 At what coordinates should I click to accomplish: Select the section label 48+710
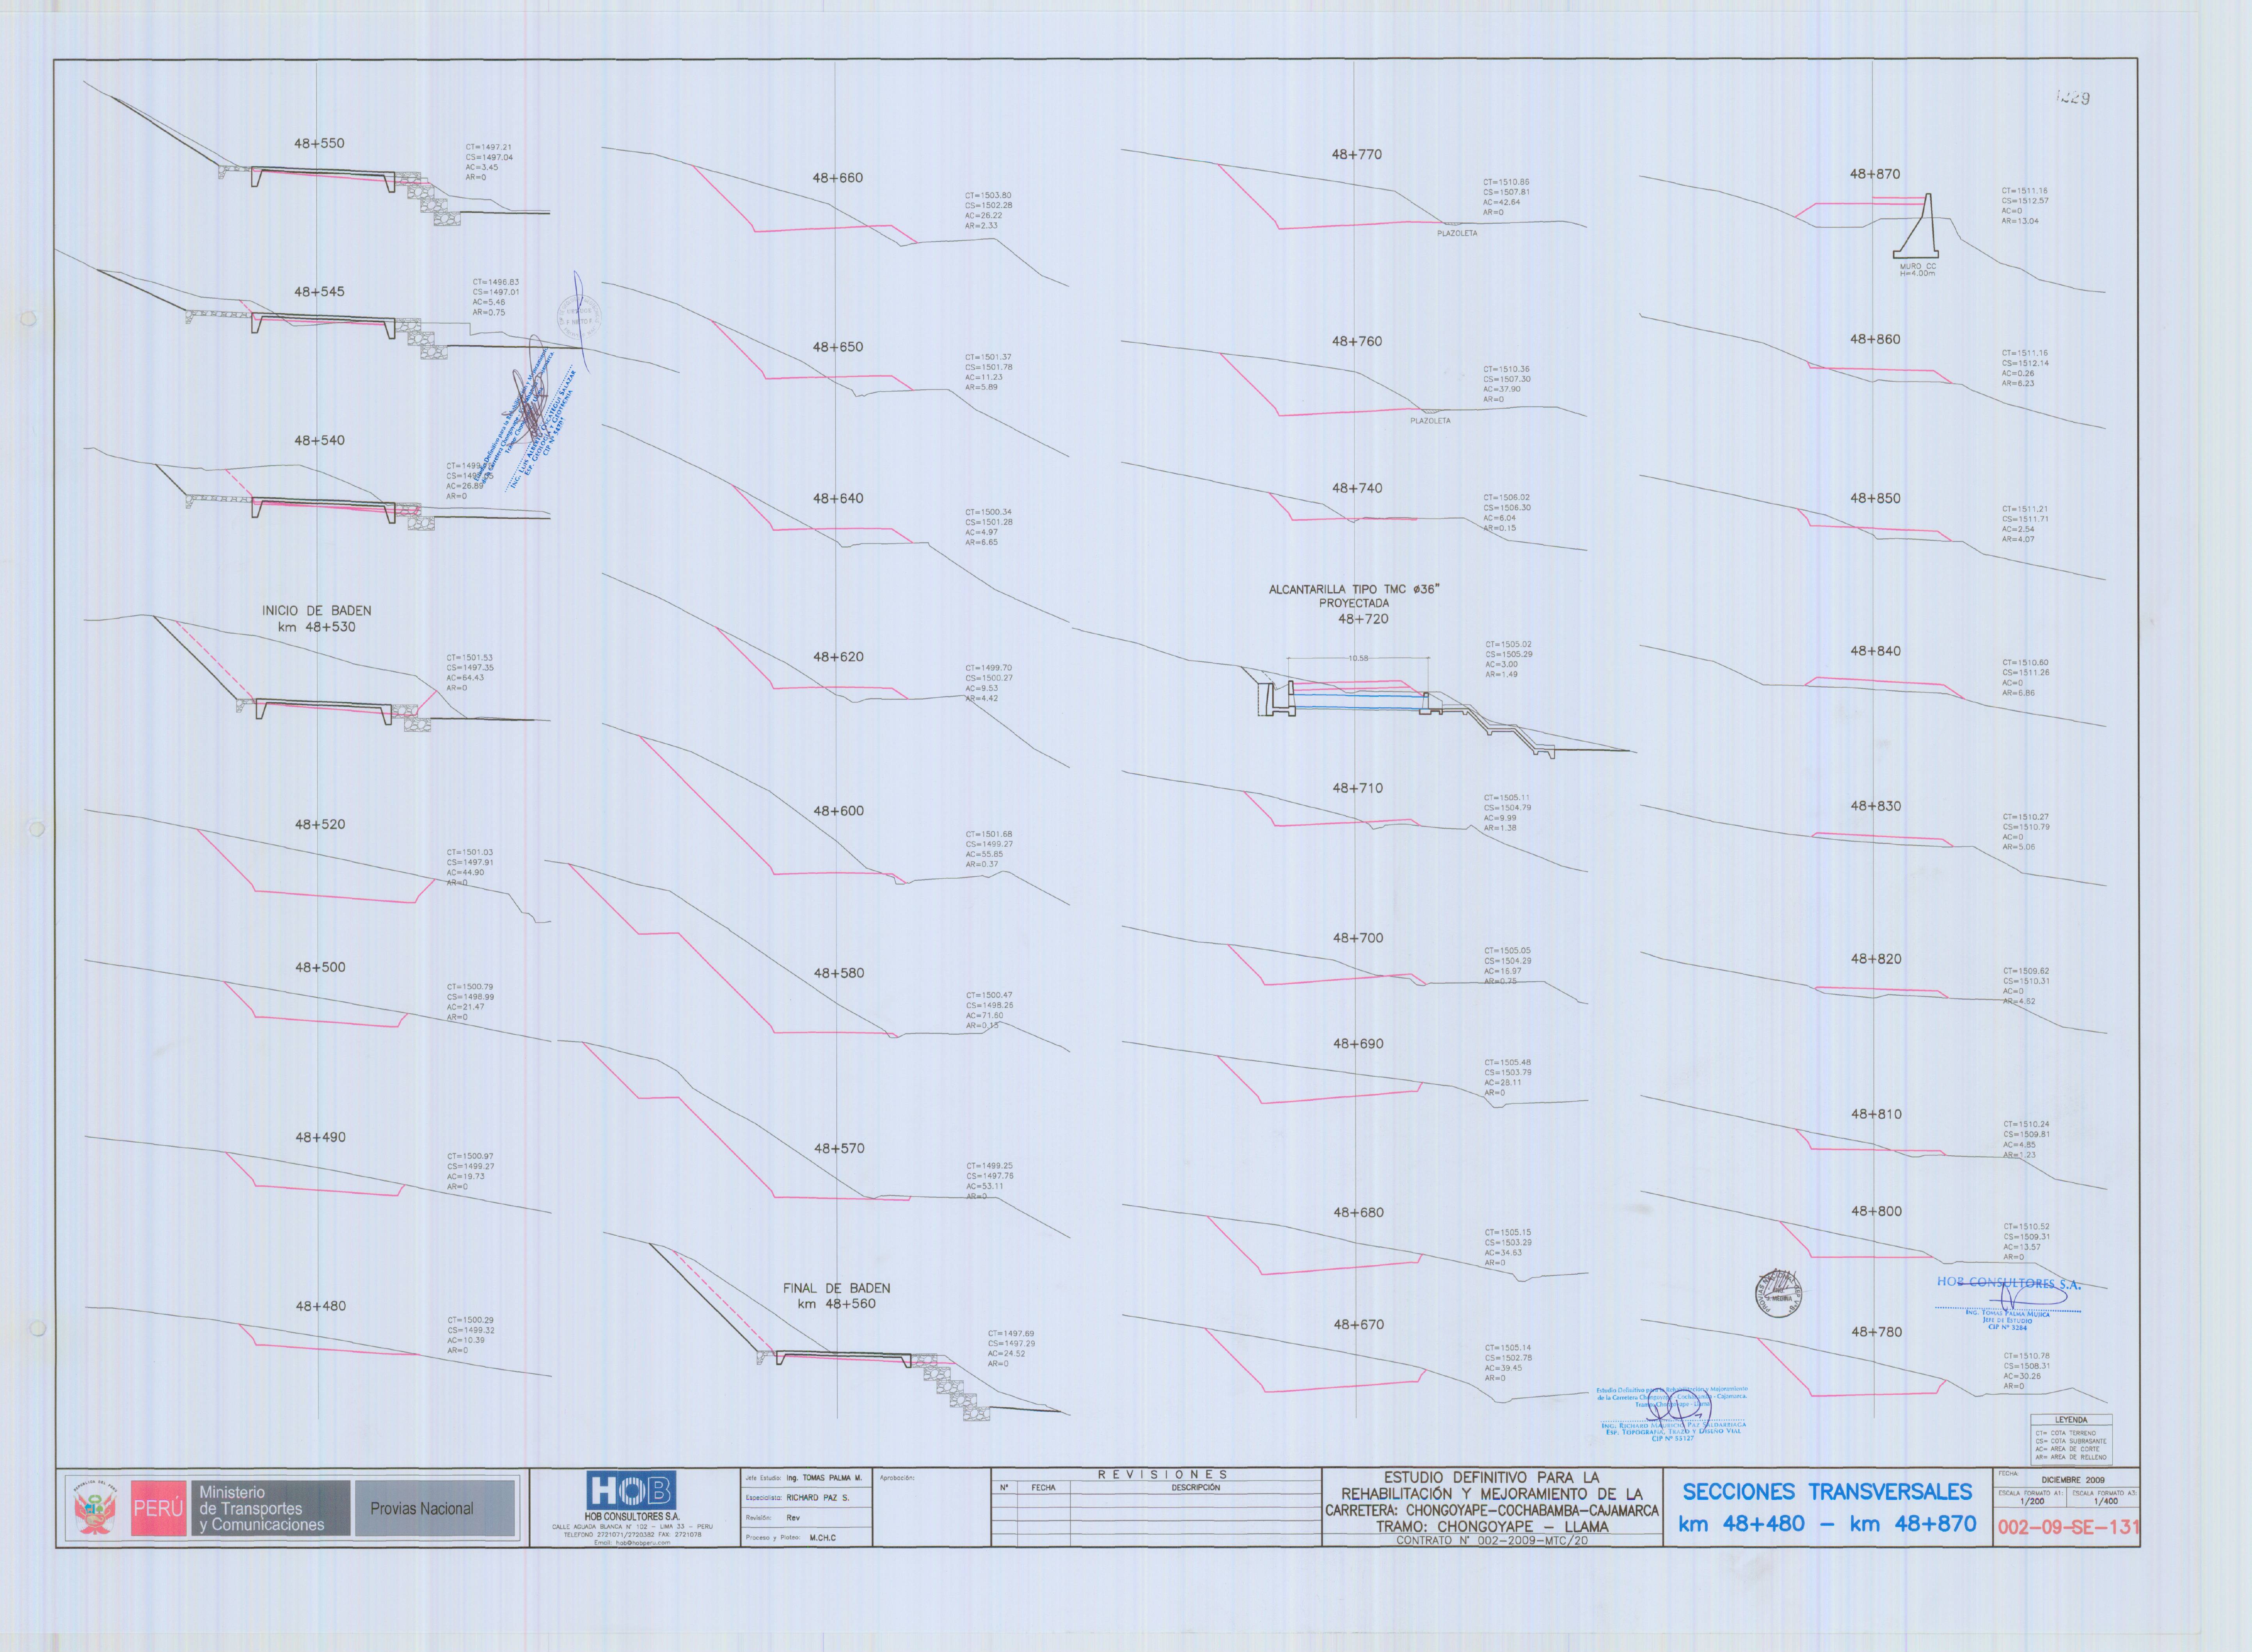point(1358,788)
